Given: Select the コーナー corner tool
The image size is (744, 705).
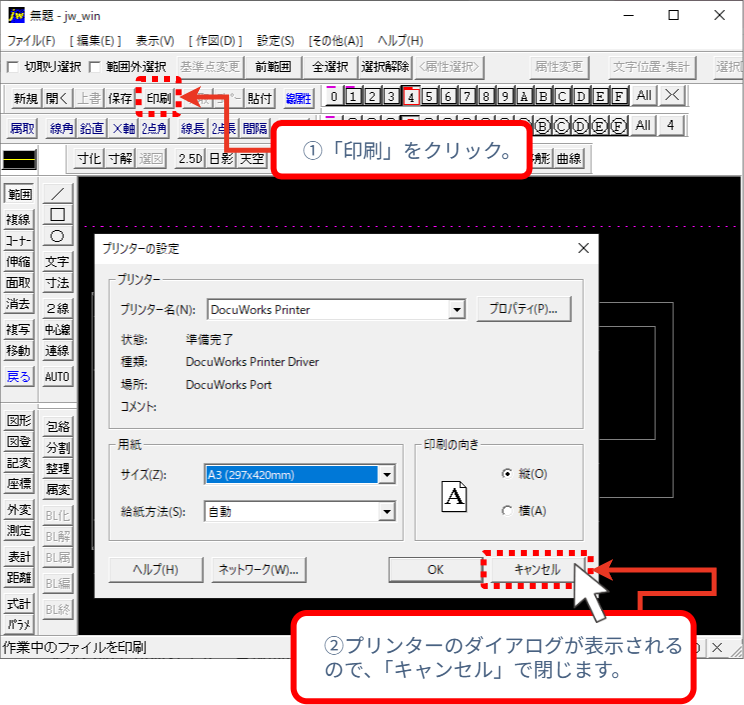Looking at the screenshot, I should point(19,241).
